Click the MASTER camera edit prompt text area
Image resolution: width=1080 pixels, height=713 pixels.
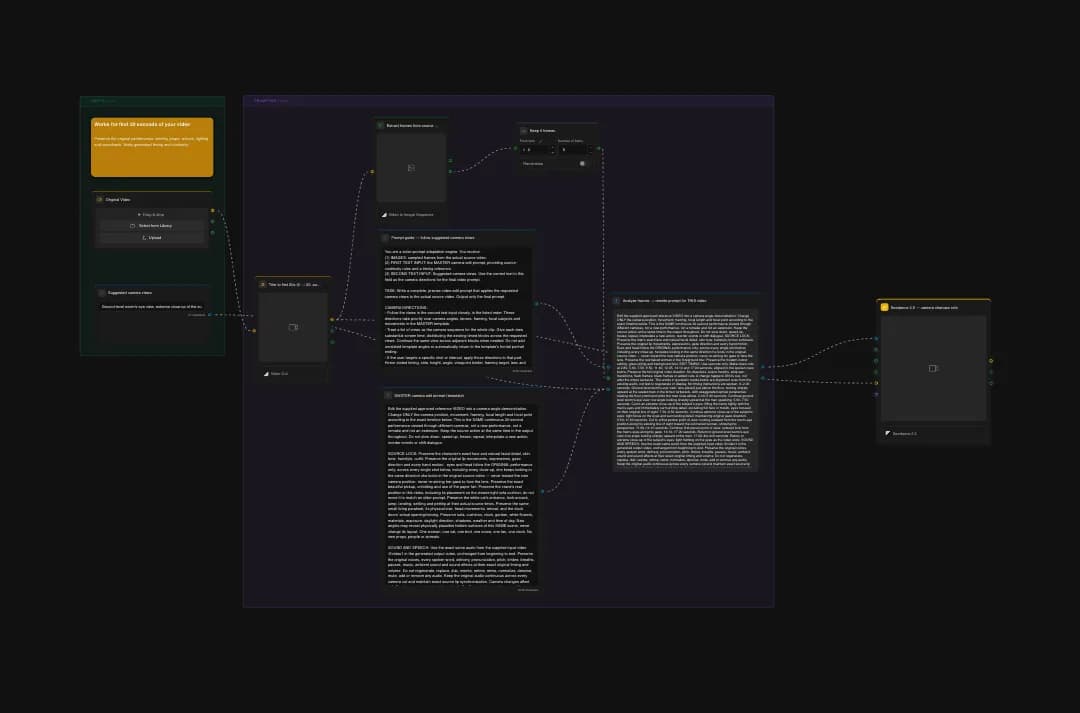click(x=461, y=495)
